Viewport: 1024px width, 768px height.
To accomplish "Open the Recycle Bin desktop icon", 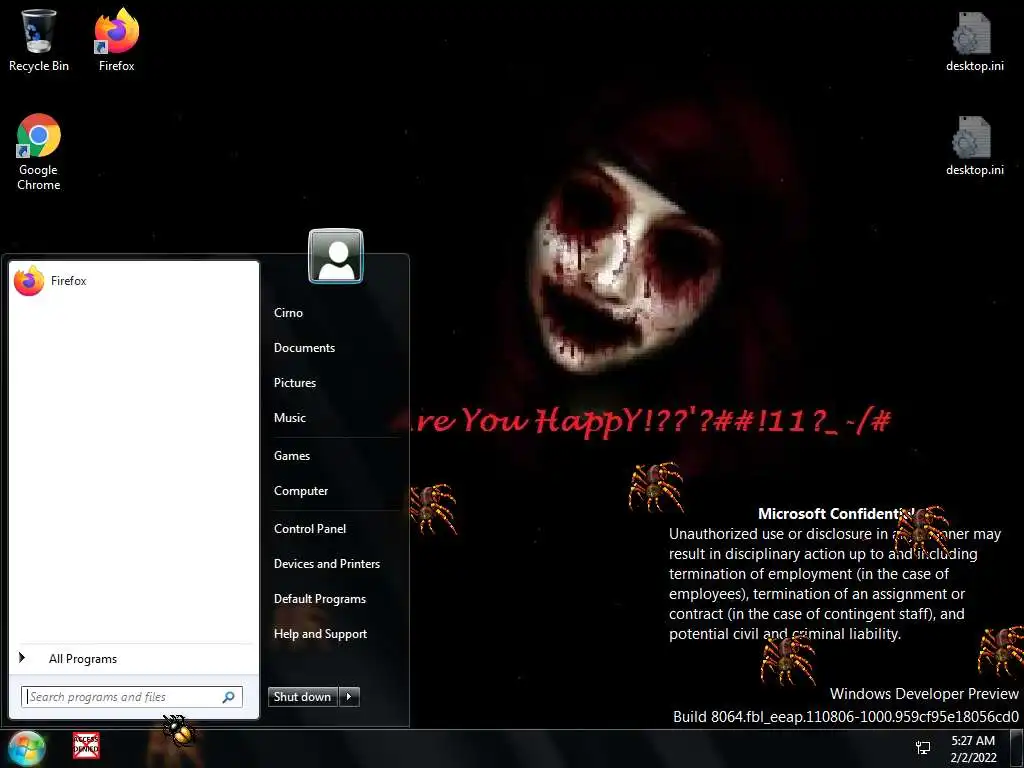I will tap(39, 40).
